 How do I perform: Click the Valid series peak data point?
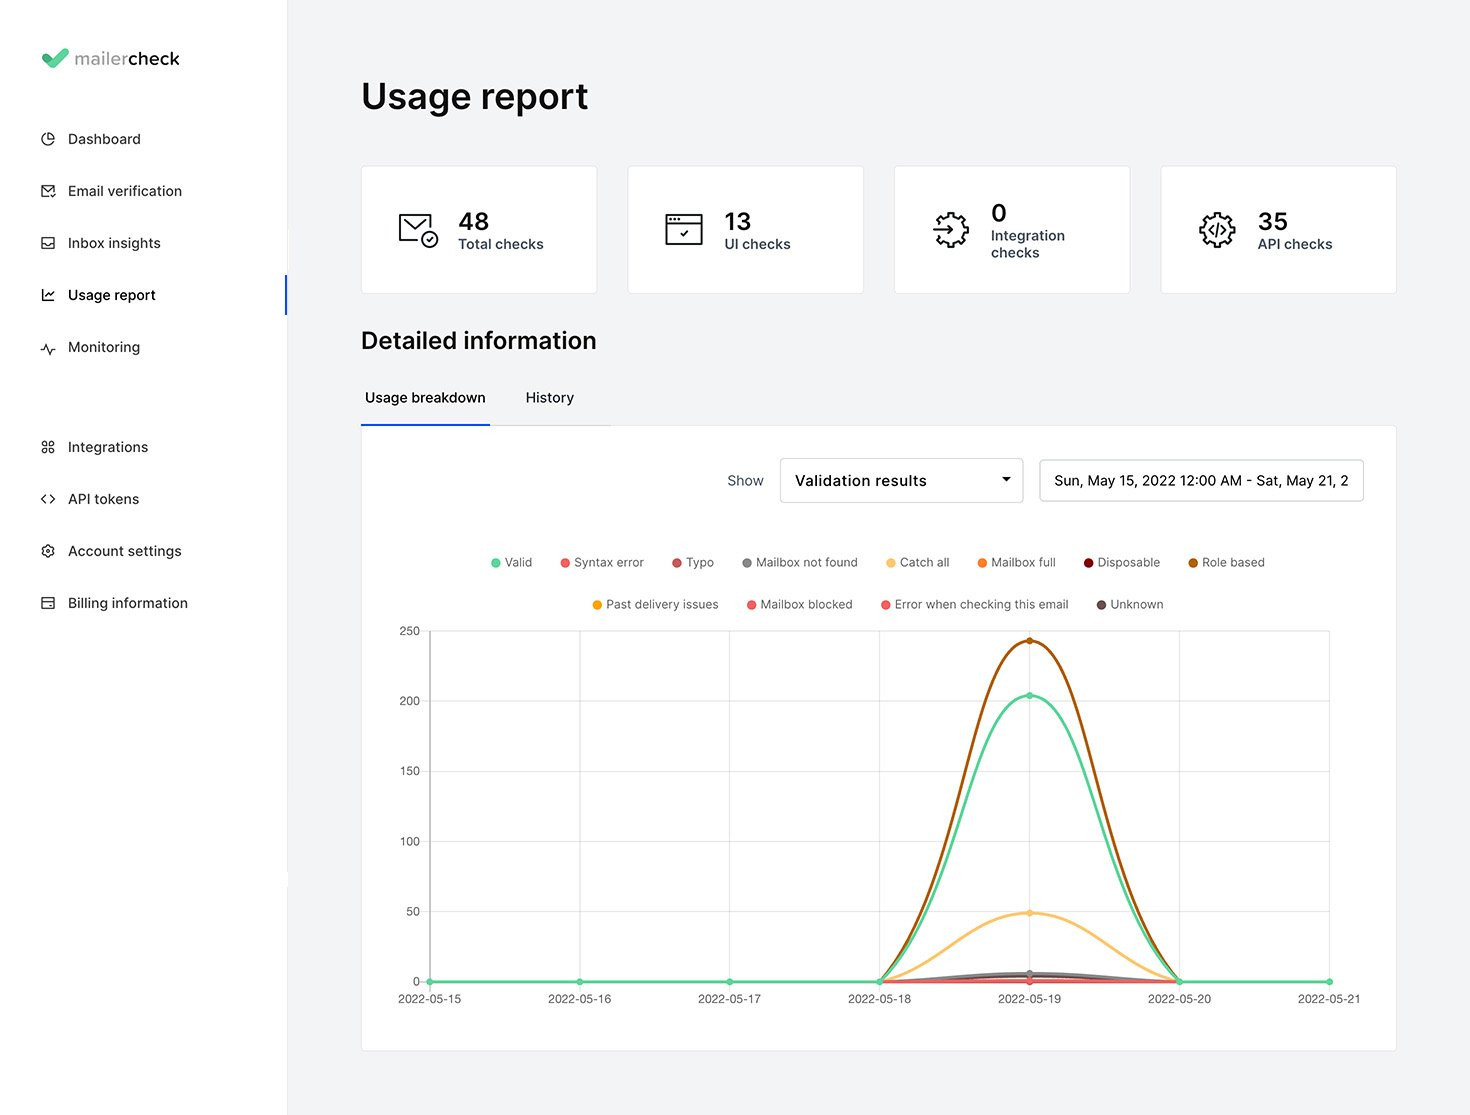point(1029,695)
